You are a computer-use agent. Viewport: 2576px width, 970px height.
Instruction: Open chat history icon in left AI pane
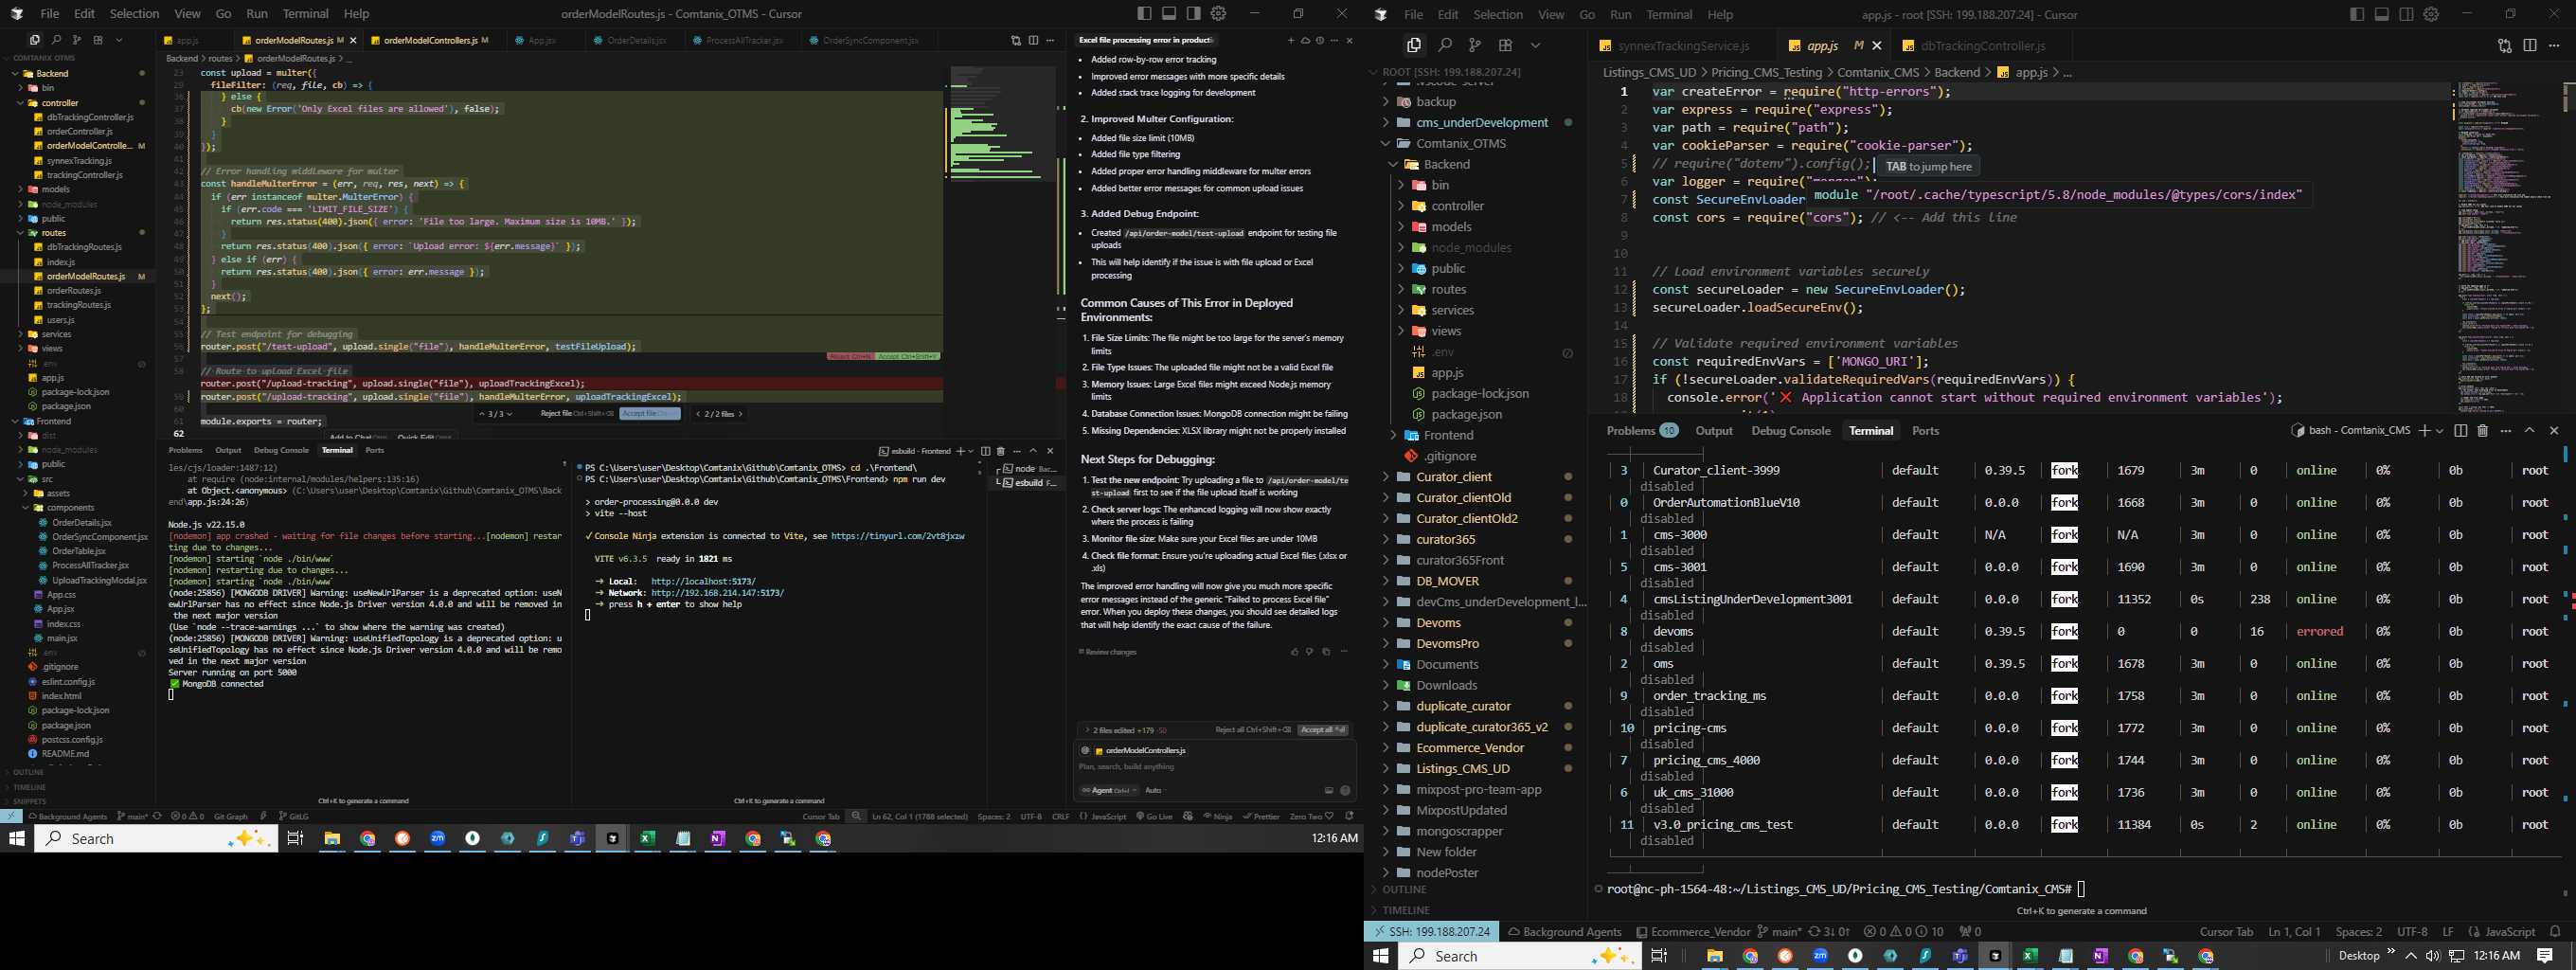(1320, 40)
